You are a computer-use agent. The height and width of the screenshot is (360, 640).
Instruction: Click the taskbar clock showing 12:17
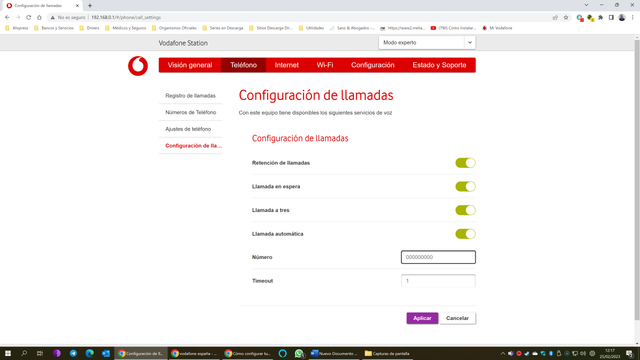click(610, 353)
